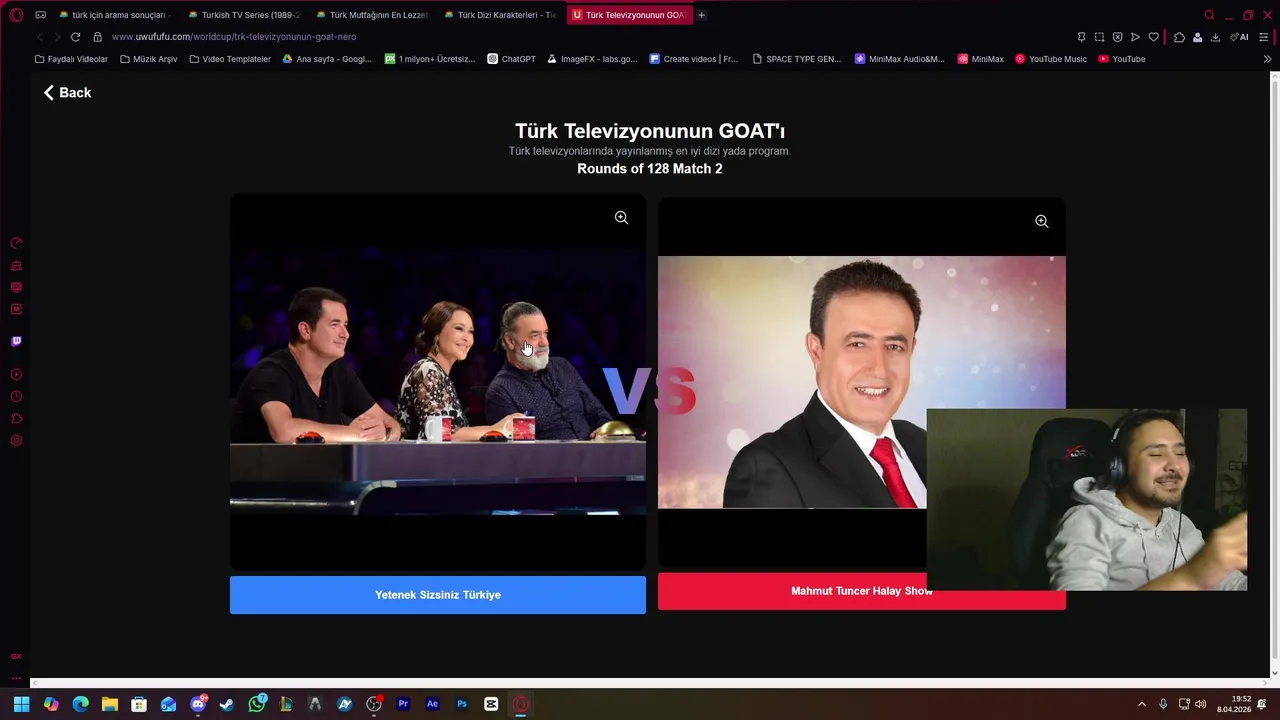
Task: Open the Müzik Arşiv bookmark folder
Action: click(148, 59)
